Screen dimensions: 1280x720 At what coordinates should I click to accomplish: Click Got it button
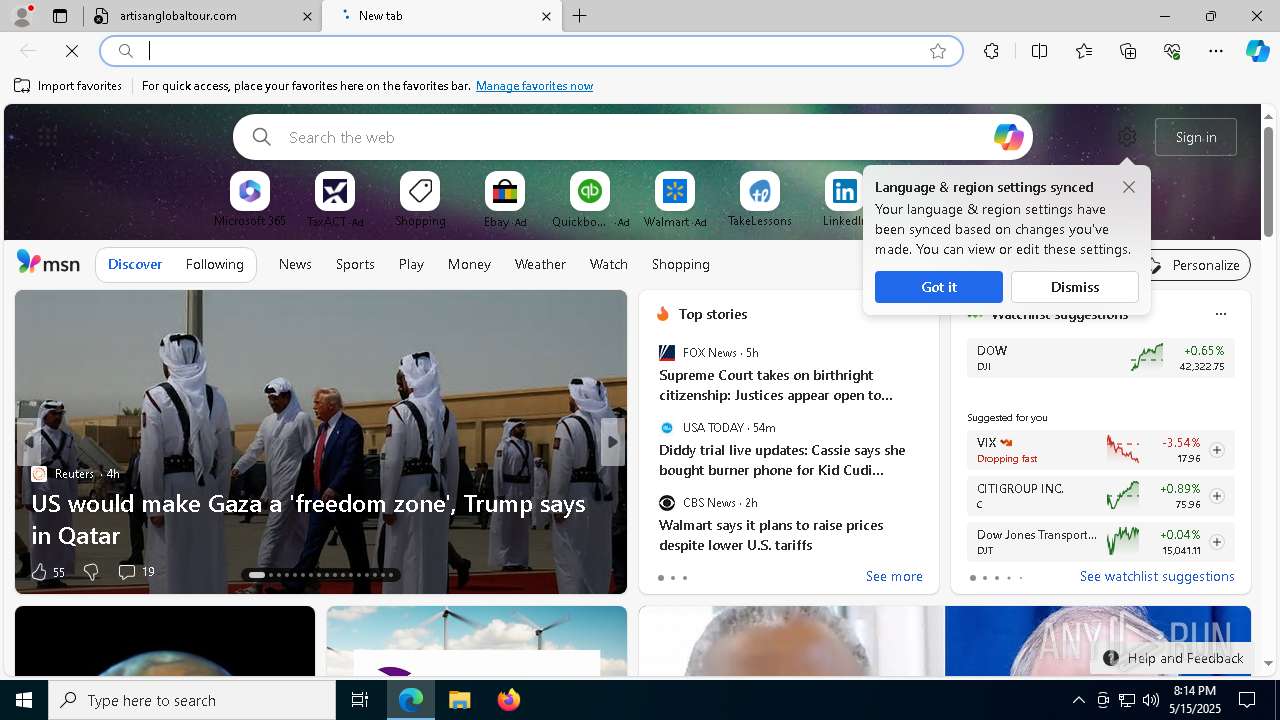click(x=939, y=287)
